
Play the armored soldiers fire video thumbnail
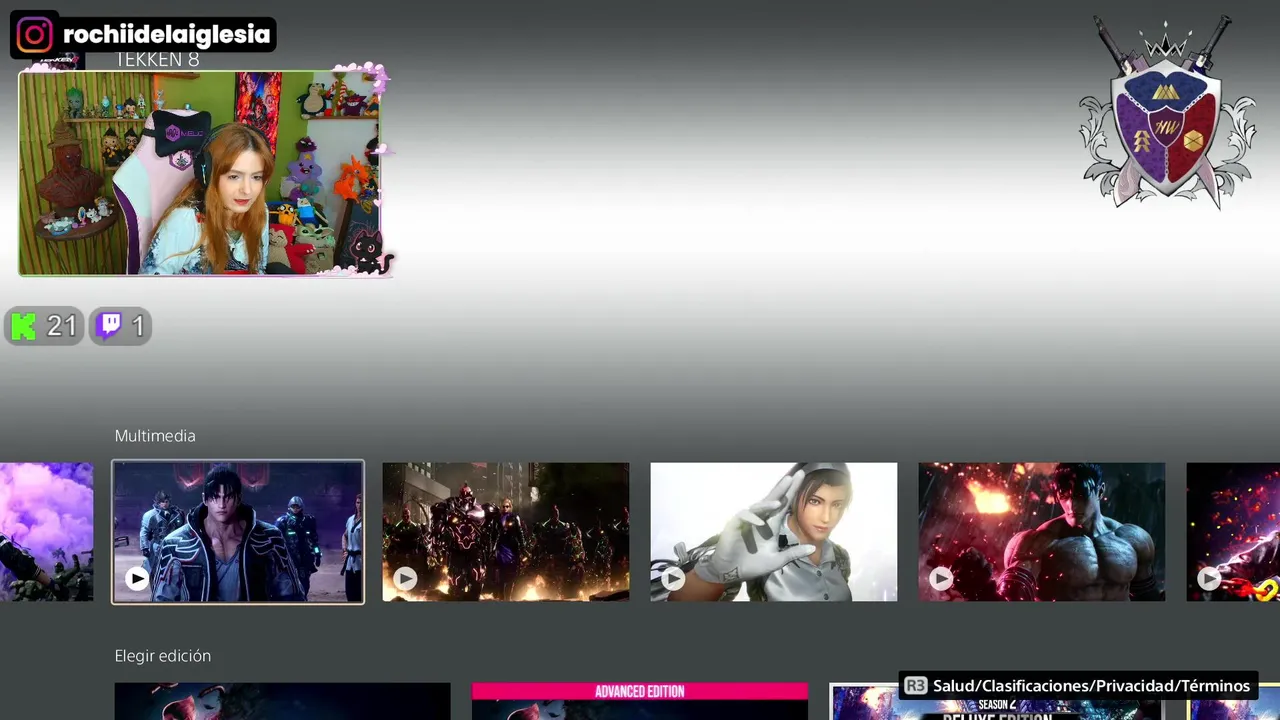point(506,532)
